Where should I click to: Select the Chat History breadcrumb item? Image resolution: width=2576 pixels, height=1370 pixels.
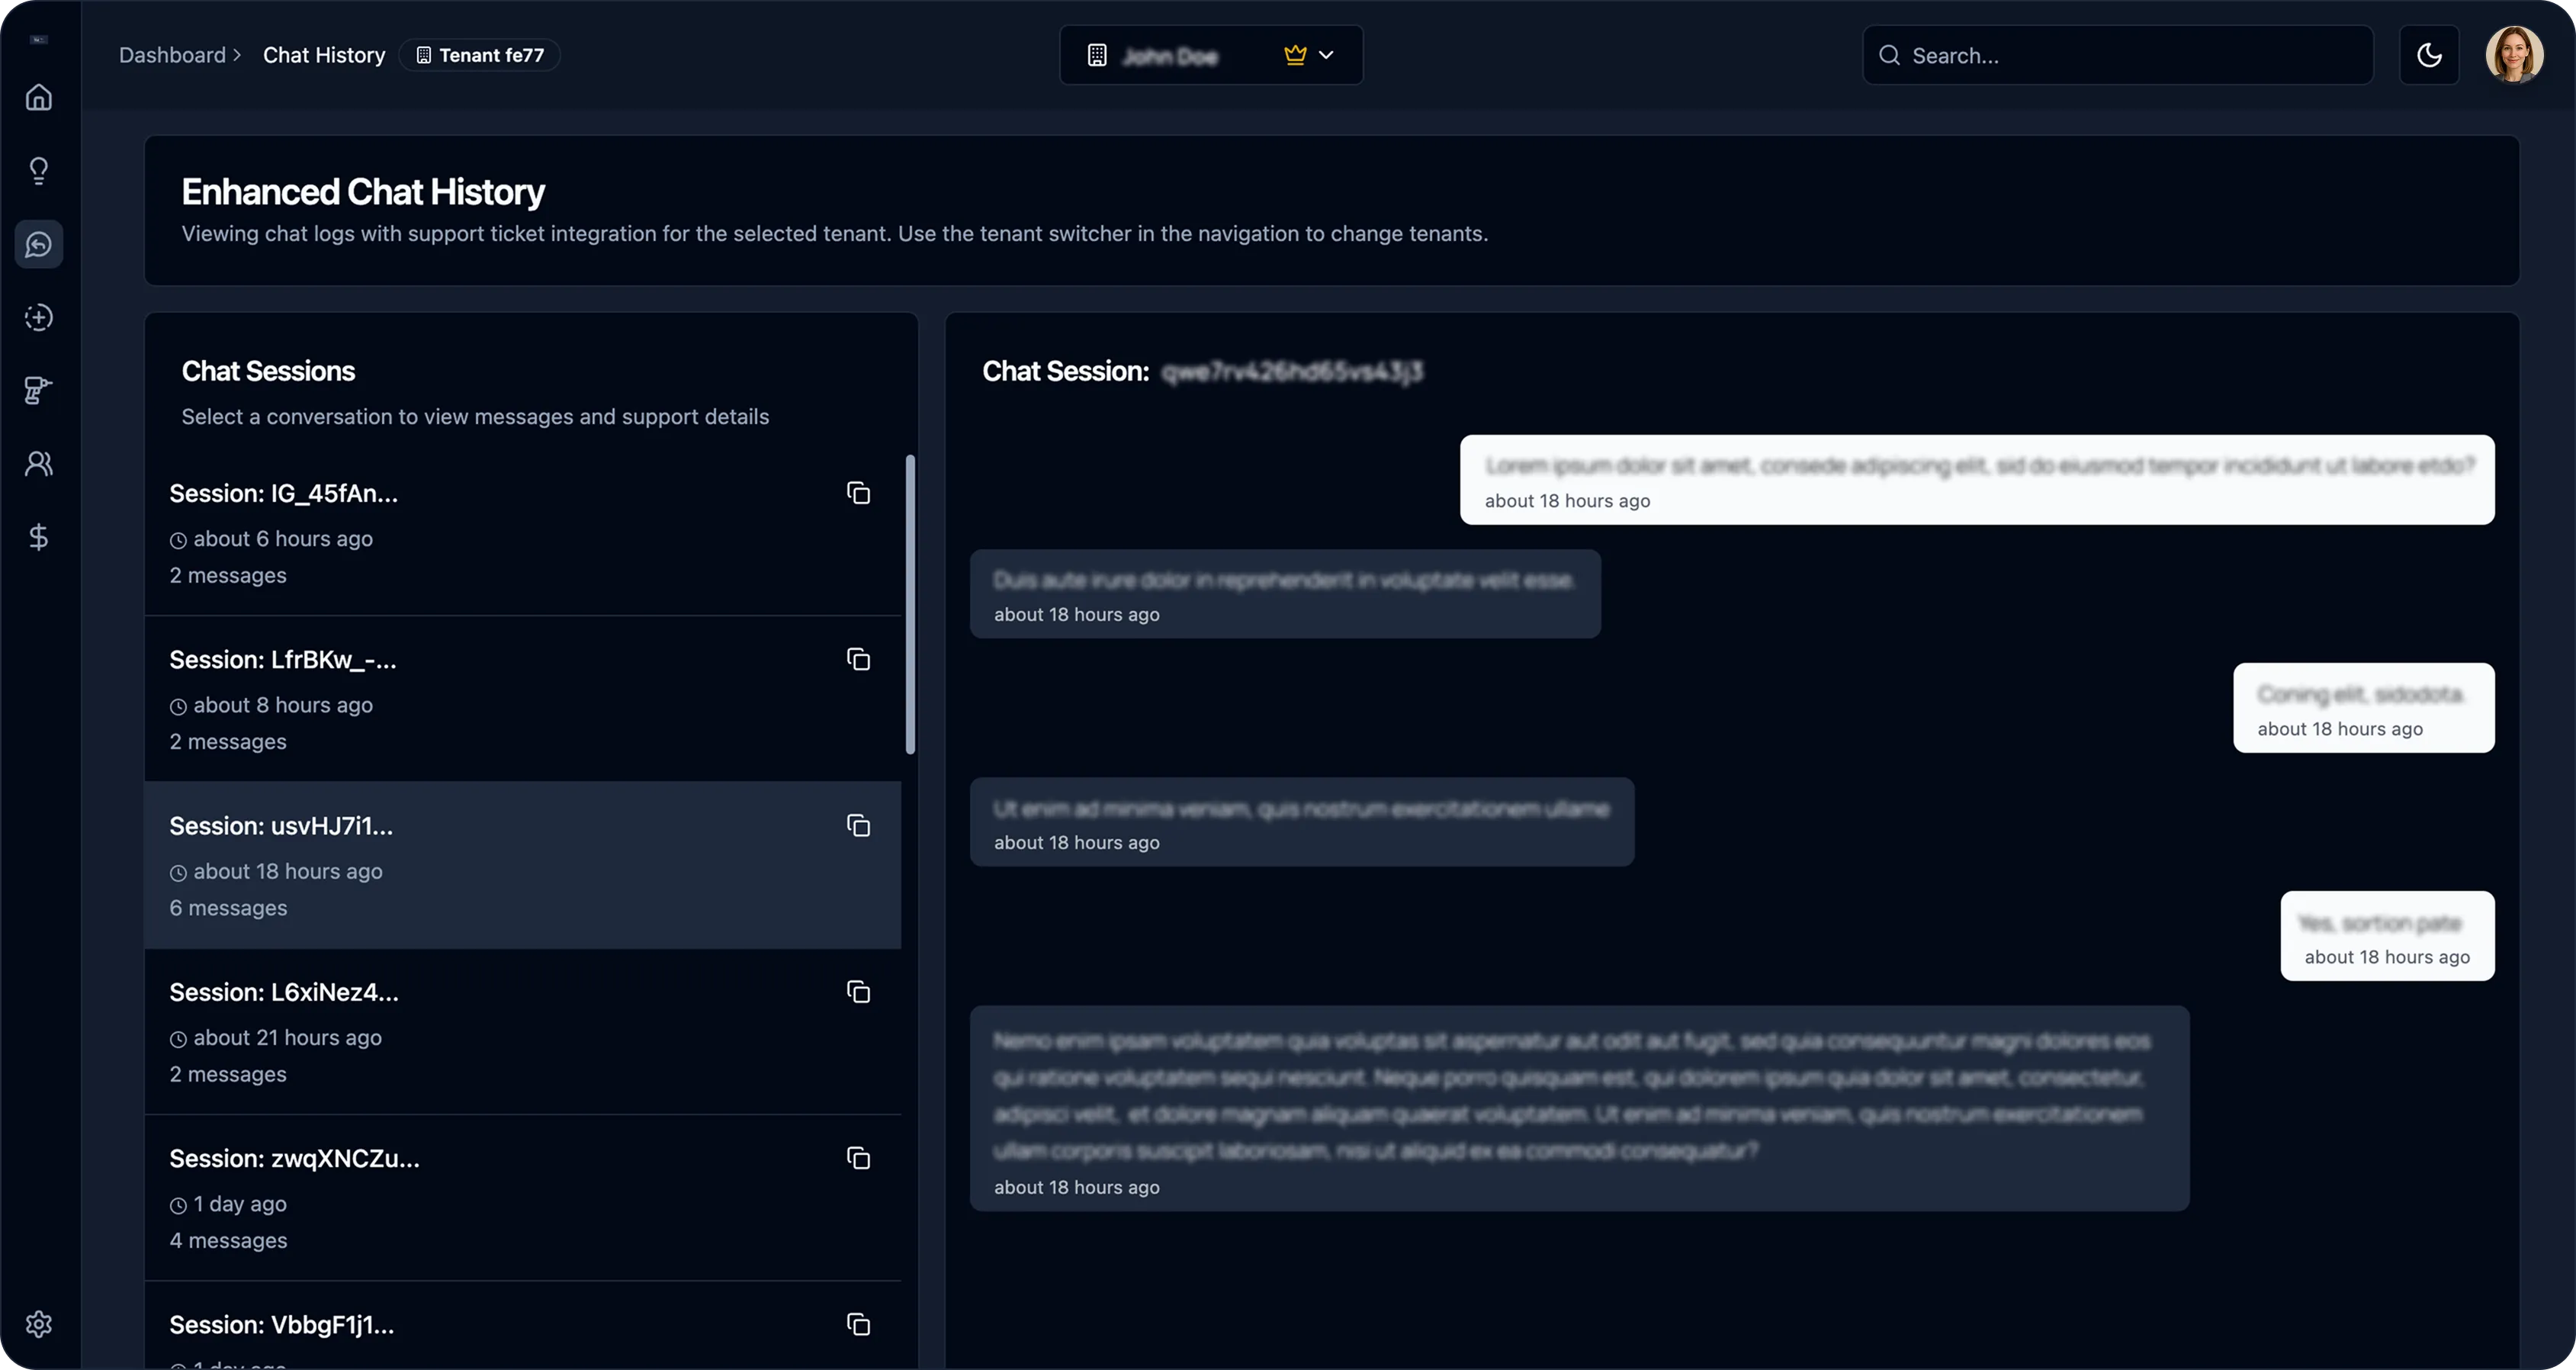pyautogui.click(x=323, y=55)
